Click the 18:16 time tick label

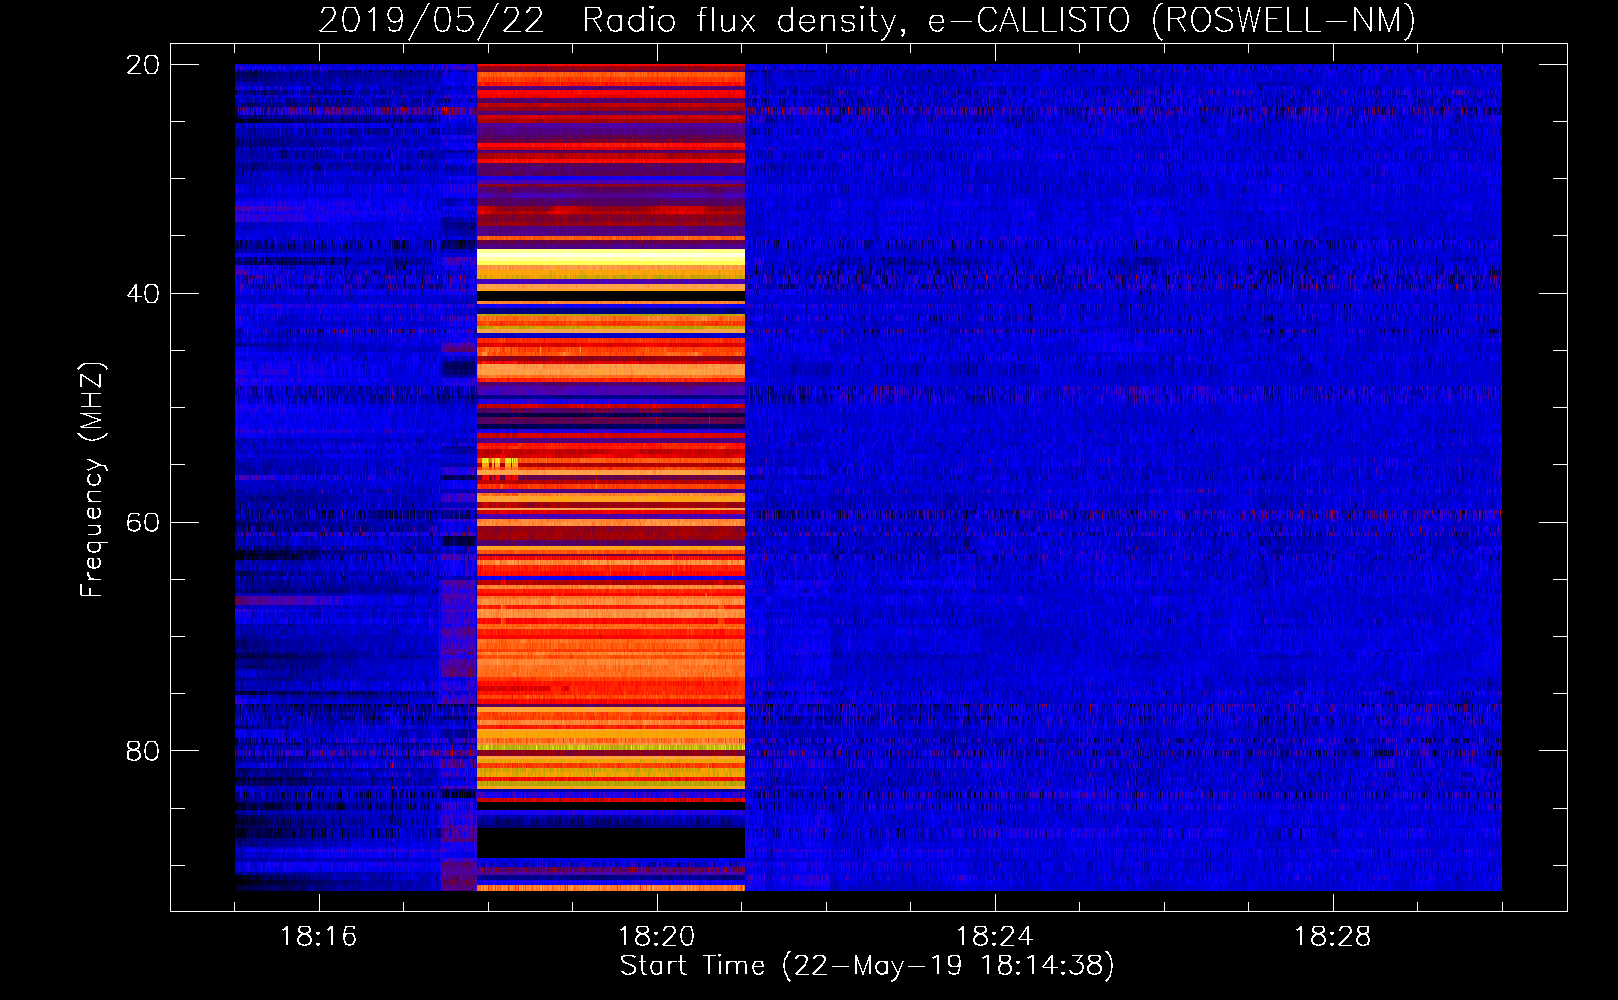(x=318, y=937)
